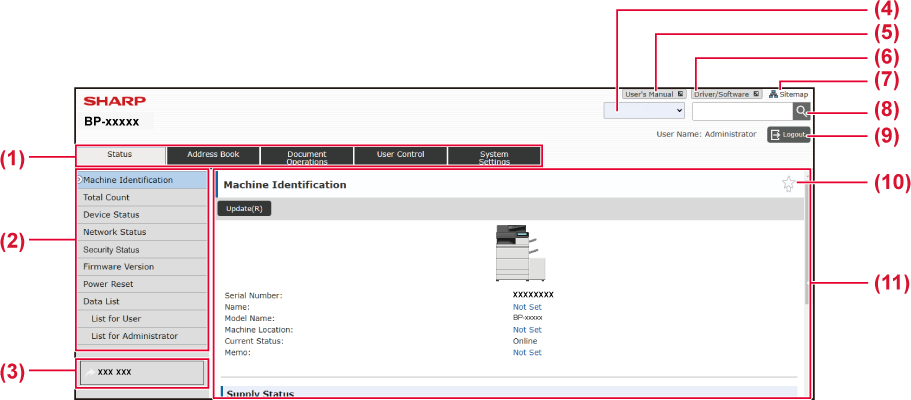Switch to the Address Book tab

pyautogui.click(x=213, y=155)
